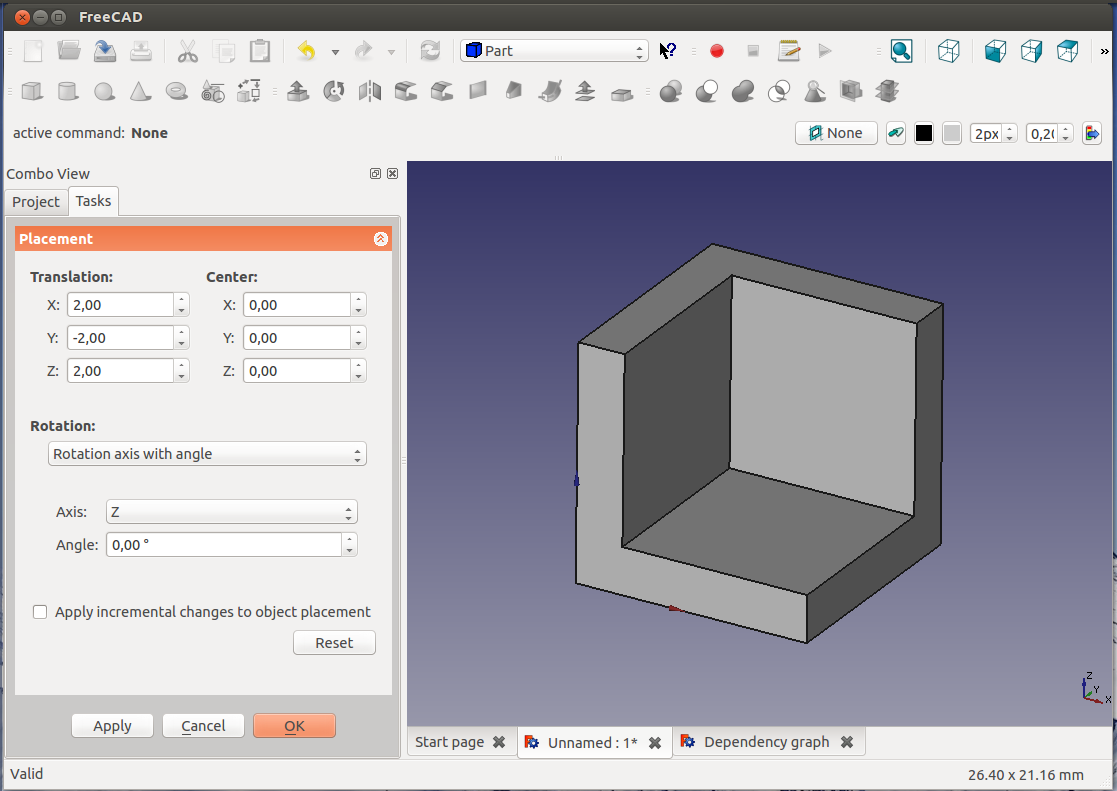Start macro recording with red dot

716,51
